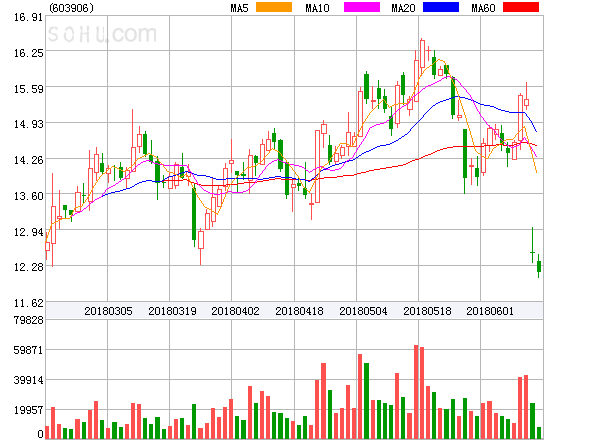The height and width of the screenshot is (440, 600).
Task: Click the blue MA20 legend swatch
Action: [441, 7]
